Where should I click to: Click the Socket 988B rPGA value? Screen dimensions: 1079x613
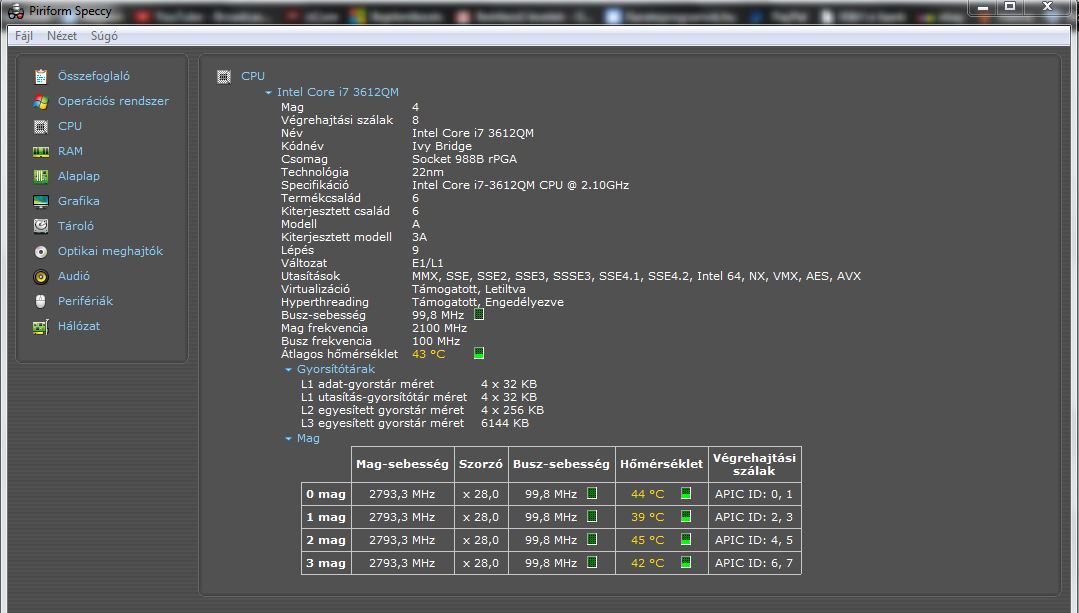tap(464, 159)
